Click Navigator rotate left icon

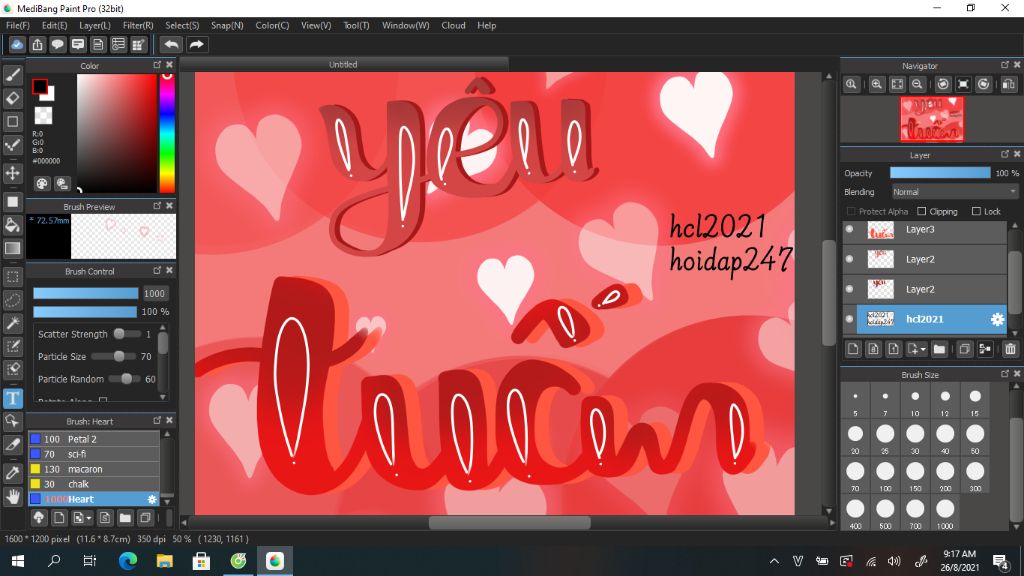point(943,84)
